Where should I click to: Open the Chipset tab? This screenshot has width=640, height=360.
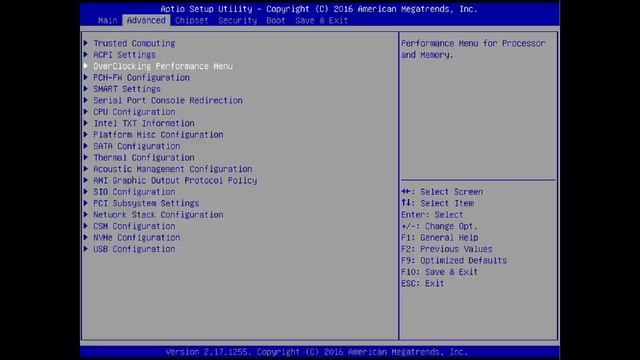coord(191,20)
